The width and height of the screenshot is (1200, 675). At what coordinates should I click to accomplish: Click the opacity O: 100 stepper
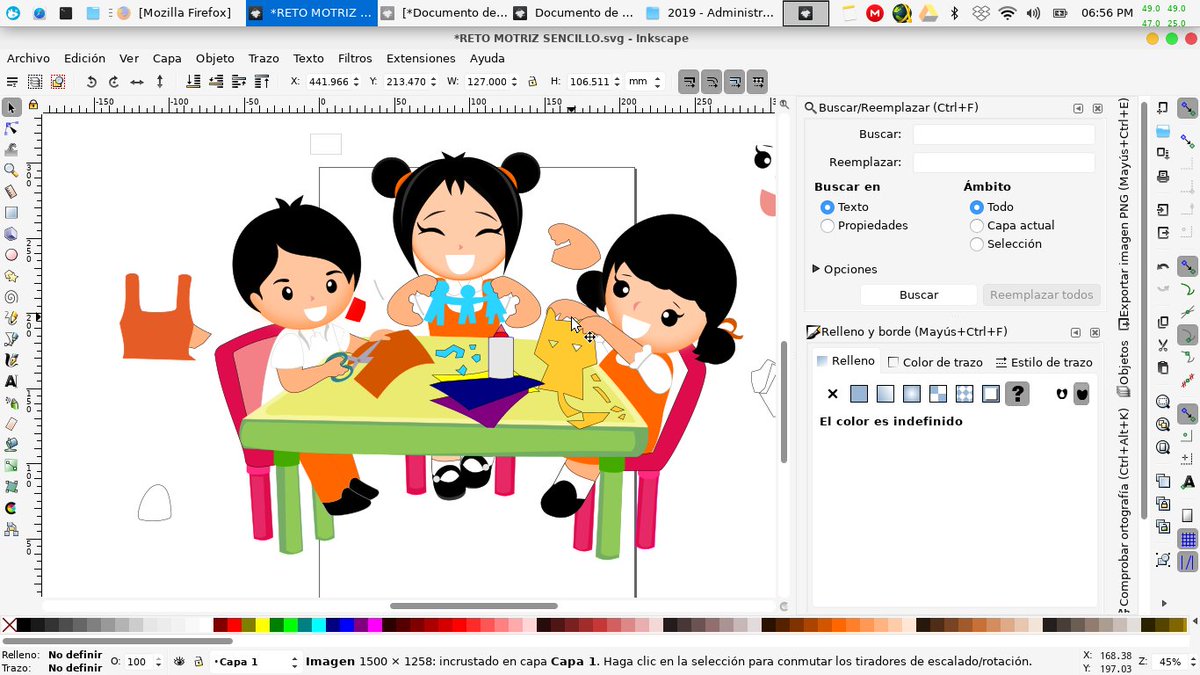click(x=159, y=662)
